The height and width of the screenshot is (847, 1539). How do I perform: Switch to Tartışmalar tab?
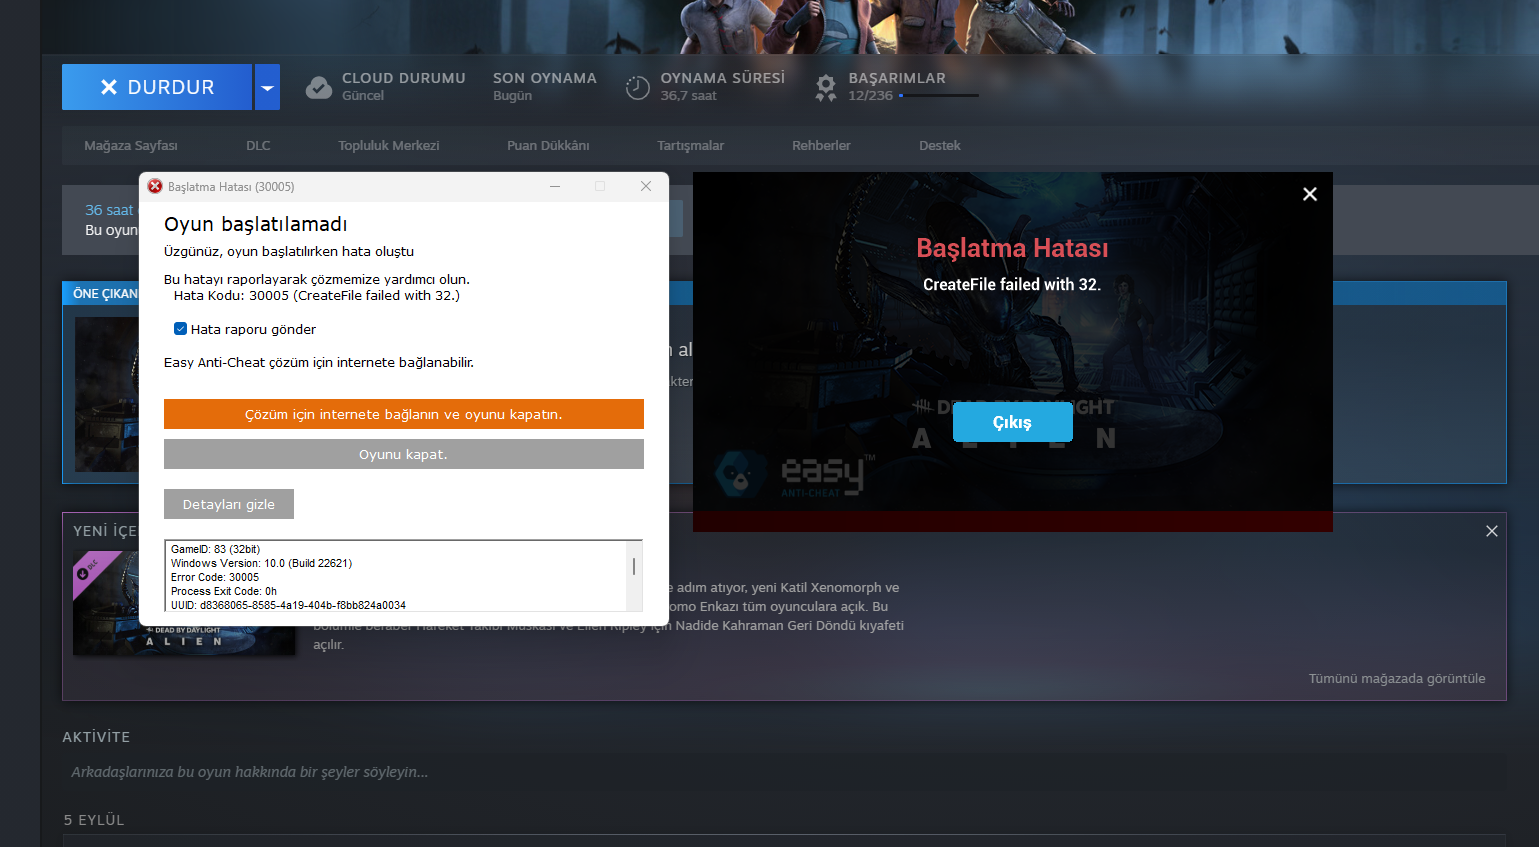click(x=690, y=146)
